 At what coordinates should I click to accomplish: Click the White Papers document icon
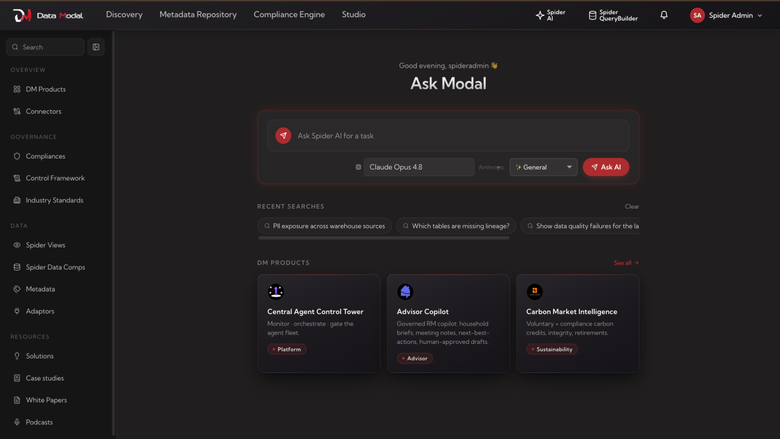click(x=17, y=400)
